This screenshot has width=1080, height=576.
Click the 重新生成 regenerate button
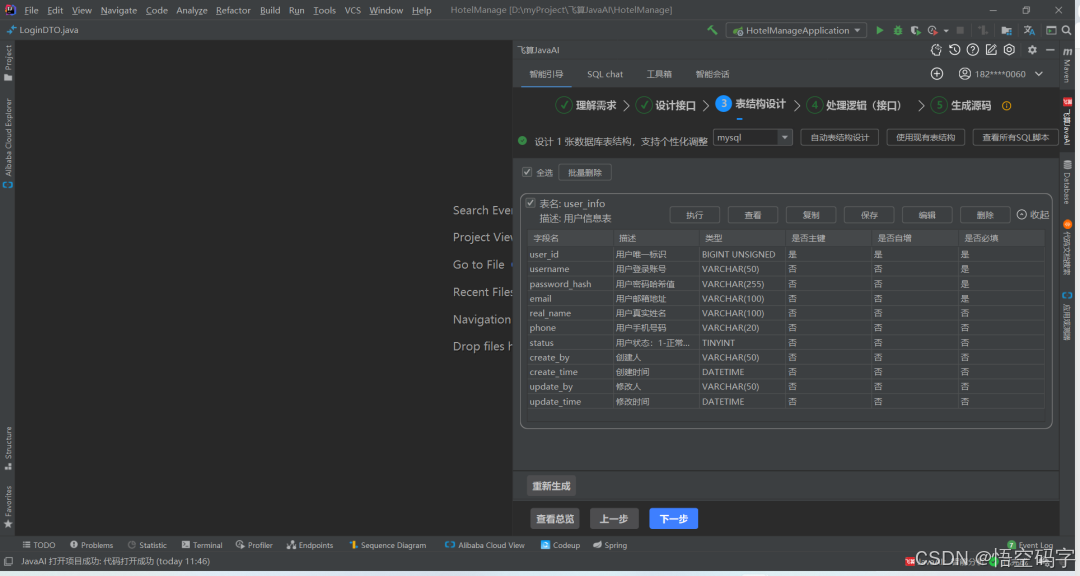(551, 486)
